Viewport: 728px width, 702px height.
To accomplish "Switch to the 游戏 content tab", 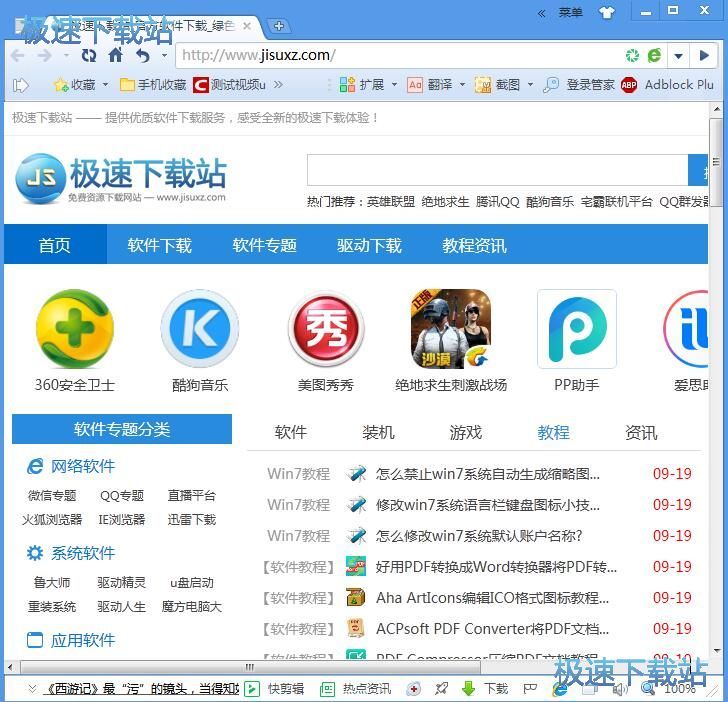I will coord(466,432).
